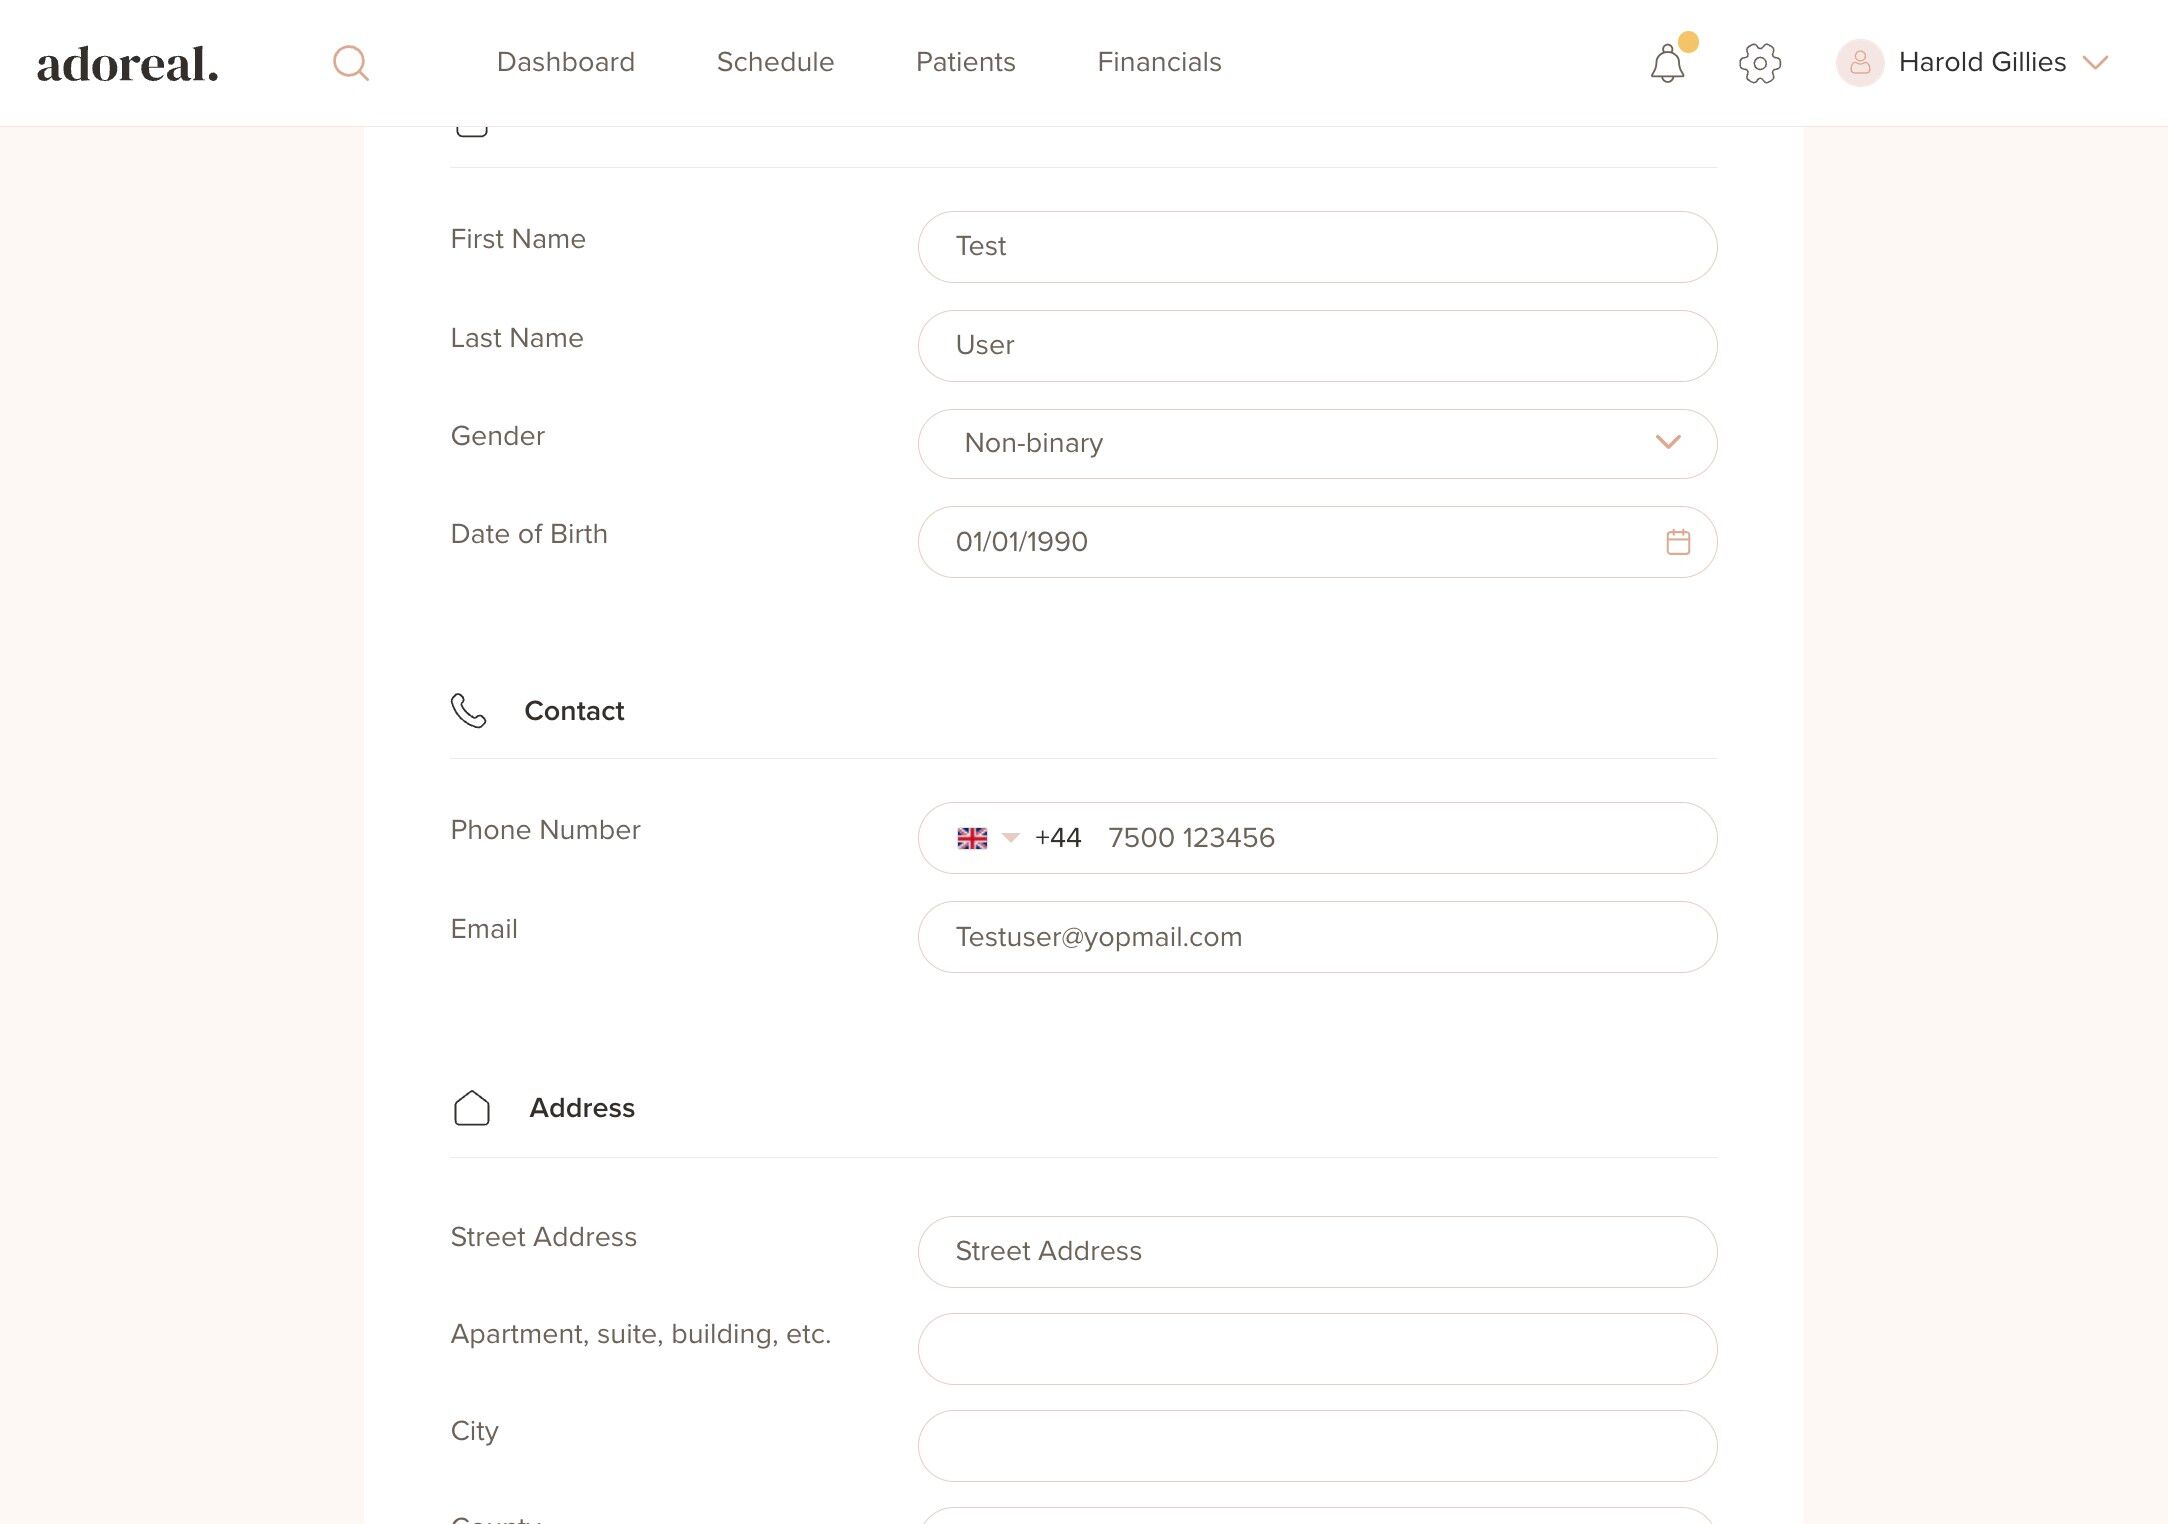The width and height of the screenshot is (2168, 1524).
Task: Click the First Name field
Action: (x=1317, y=247)
